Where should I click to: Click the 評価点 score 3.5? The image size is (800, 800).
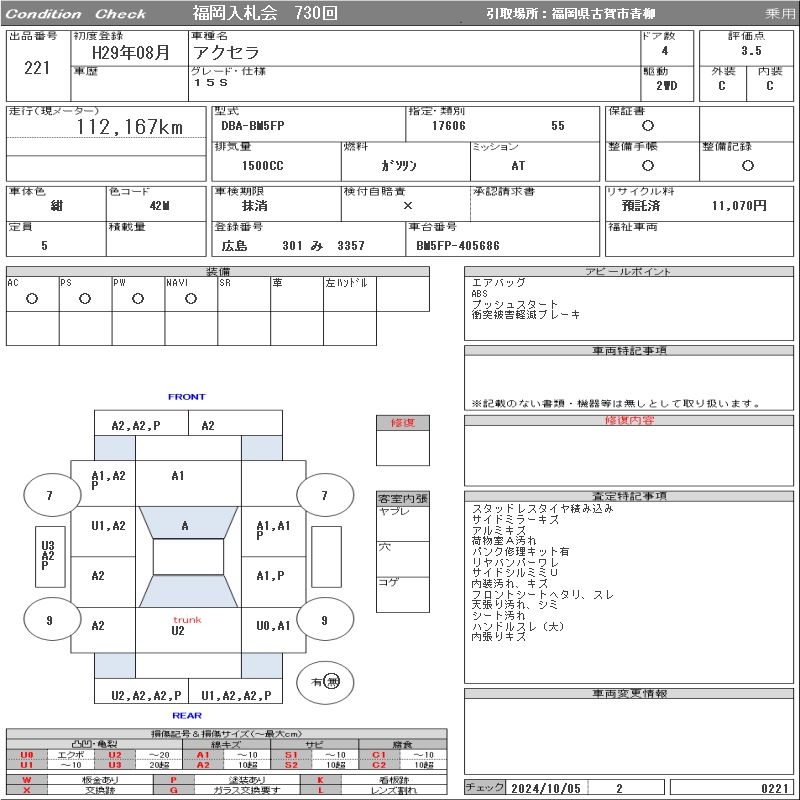tap(750, 51)
